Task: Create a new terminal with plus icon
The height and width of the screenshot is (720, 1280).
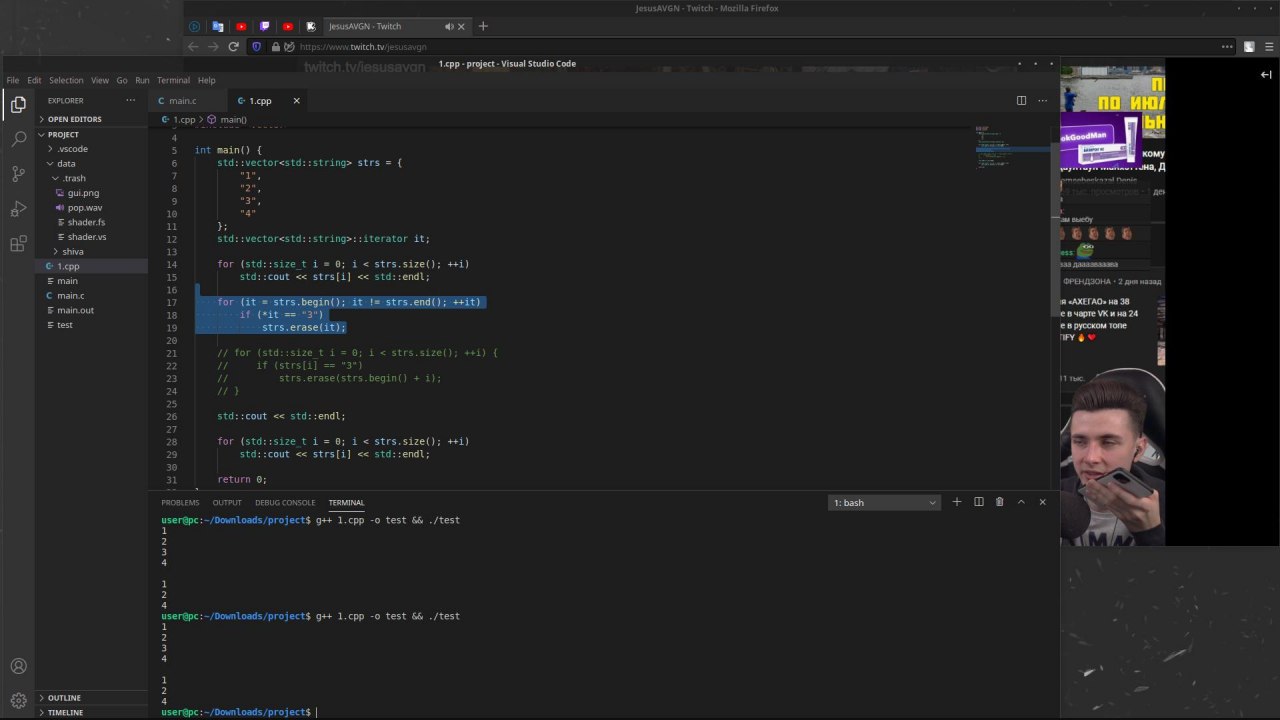Action: click(x=957, y=502)
